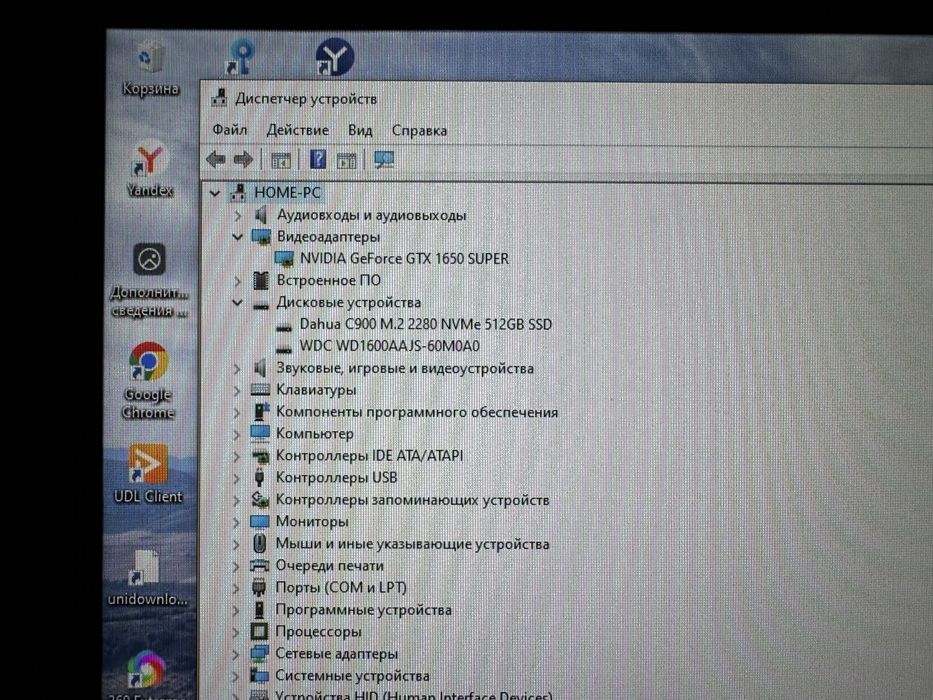The width and height of the screenshot is (933, 700).
Task: Click the scan for hardware changes monitor icon
Action: (x=384, y=160)
